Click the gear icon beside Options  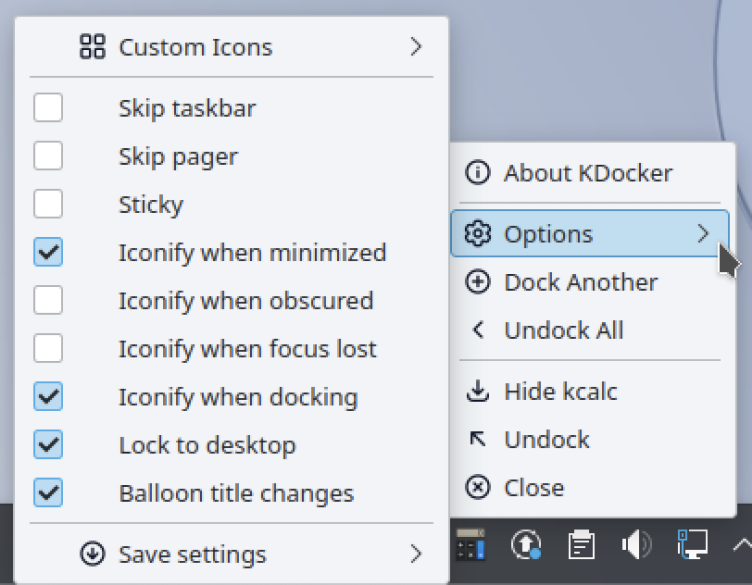click(x=478, y=234)
